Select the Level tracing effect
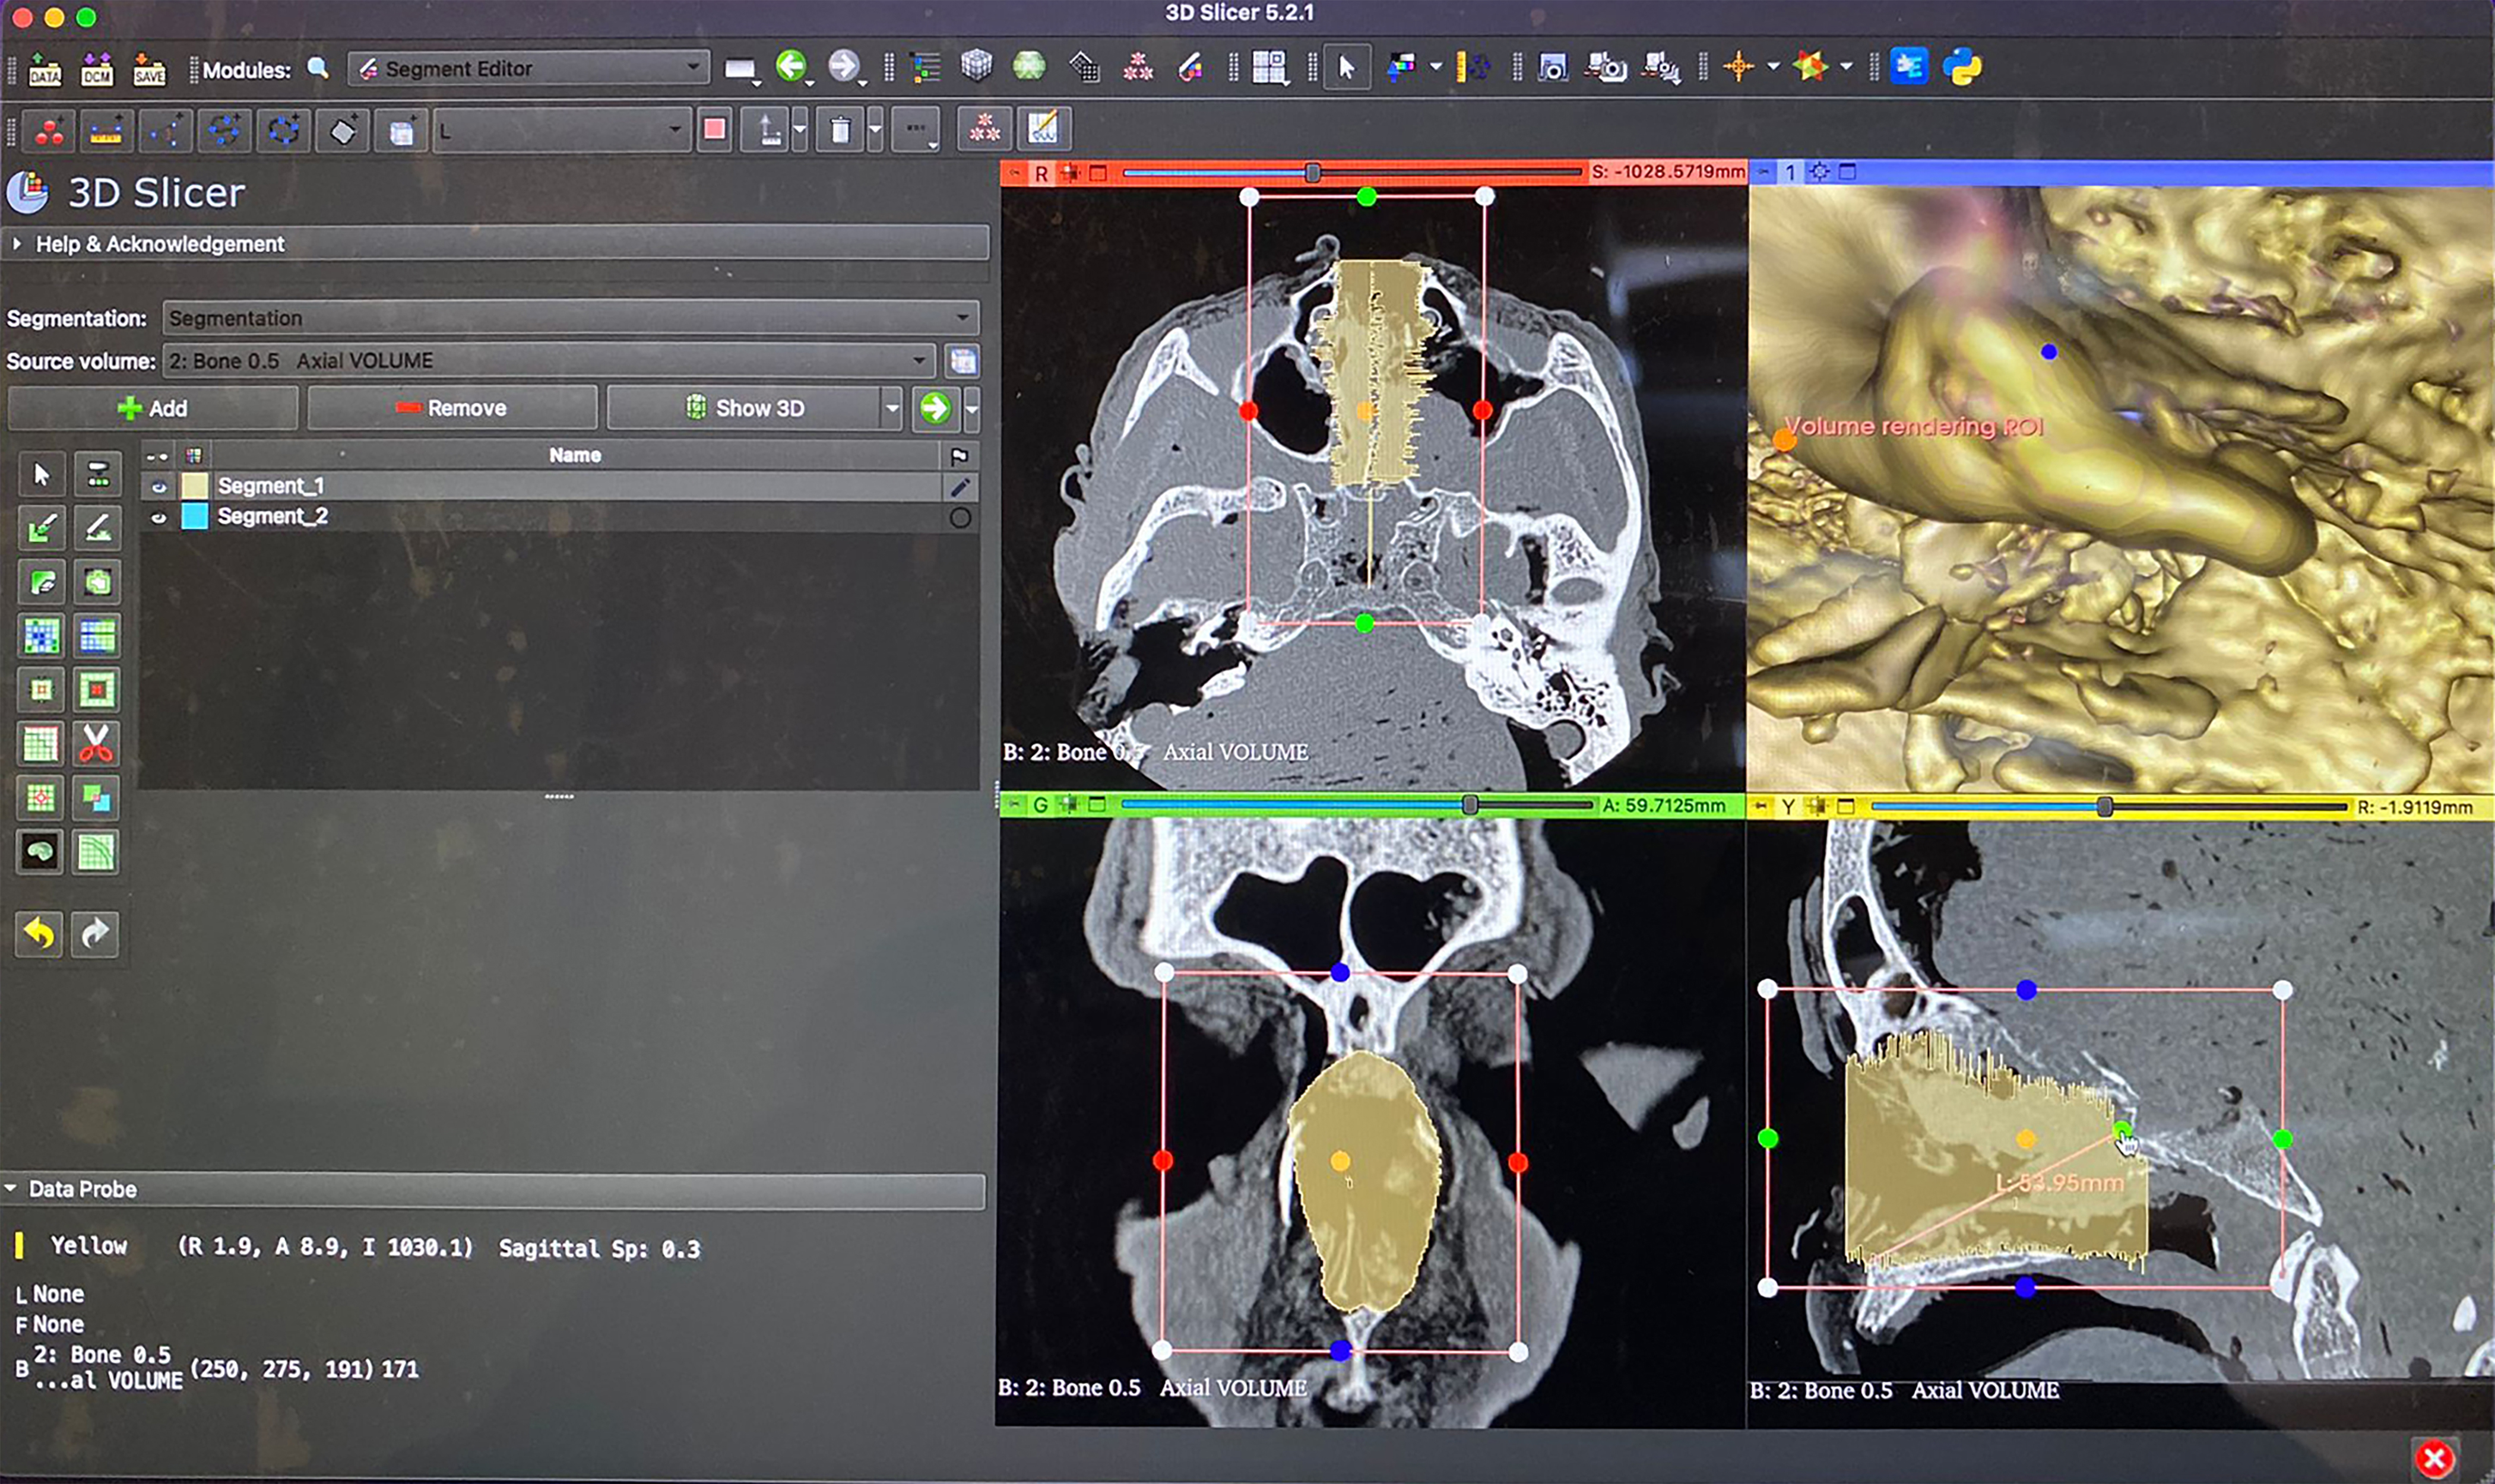The height and width of the screenshot is (1484, 2495). coord(97,582)
